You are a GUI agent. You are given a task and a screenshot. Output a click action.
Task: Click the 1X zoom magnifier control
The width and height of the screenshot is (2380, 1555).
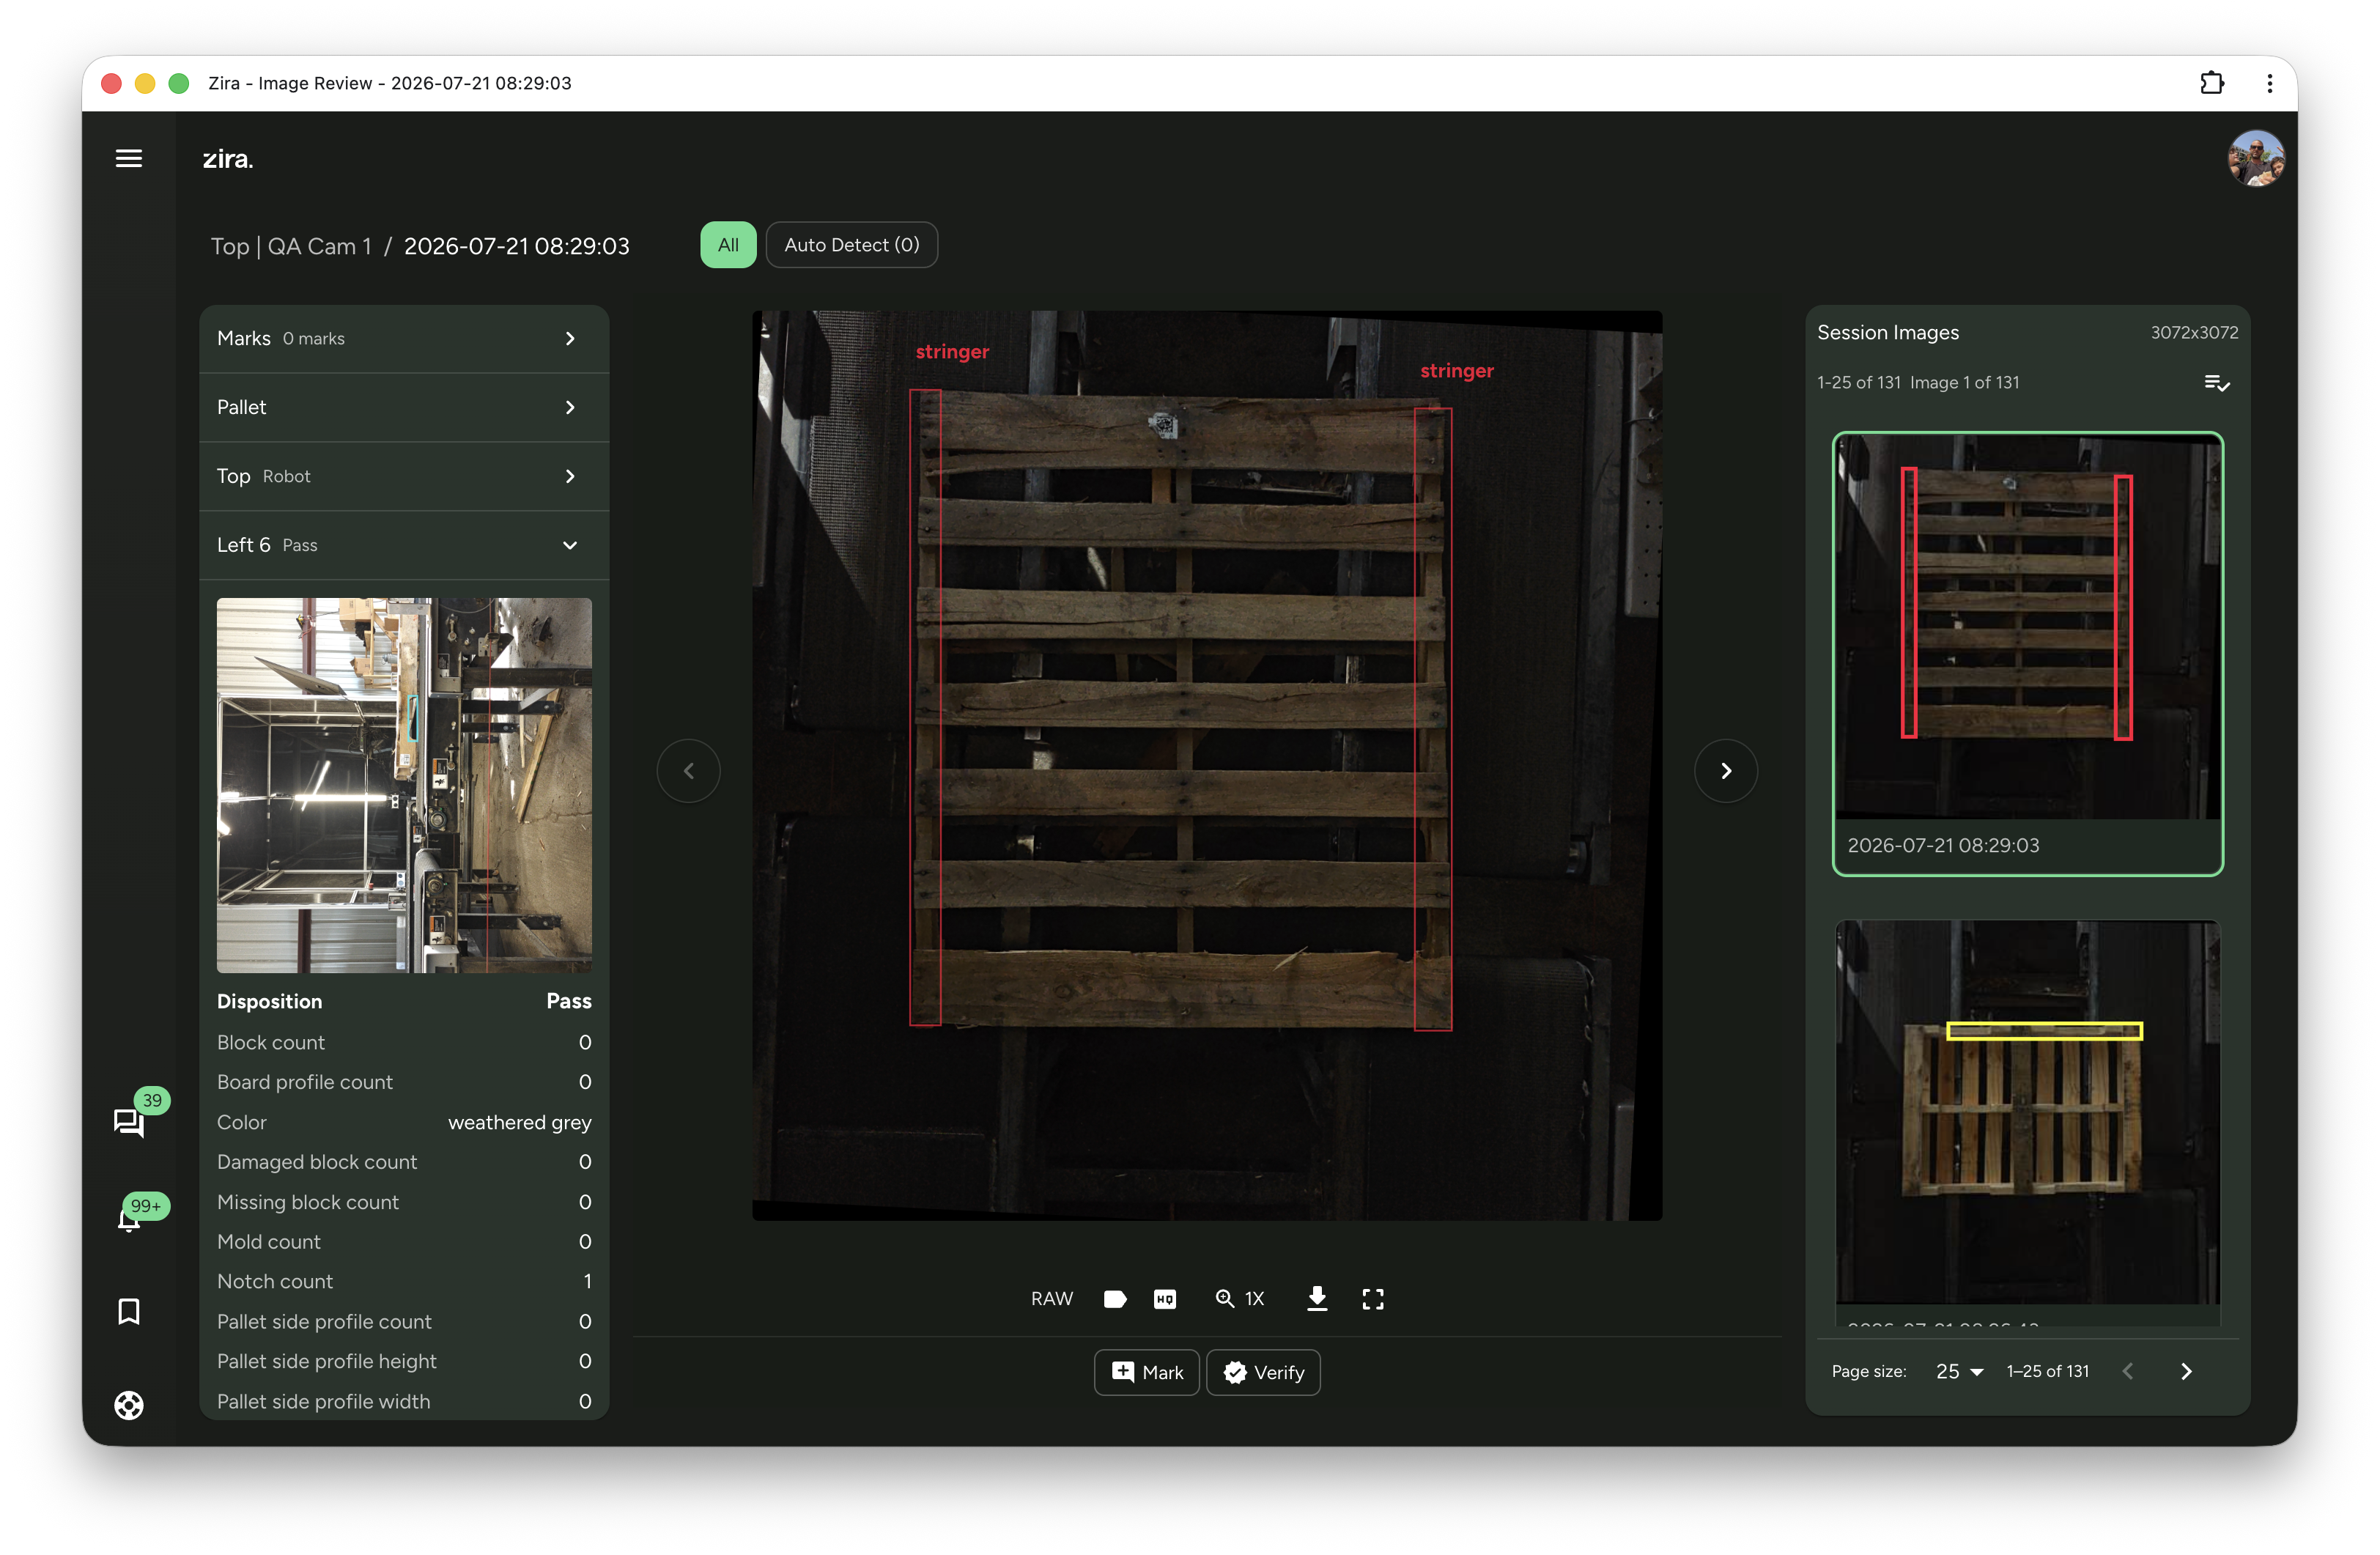click(x=1240, y=1298)
